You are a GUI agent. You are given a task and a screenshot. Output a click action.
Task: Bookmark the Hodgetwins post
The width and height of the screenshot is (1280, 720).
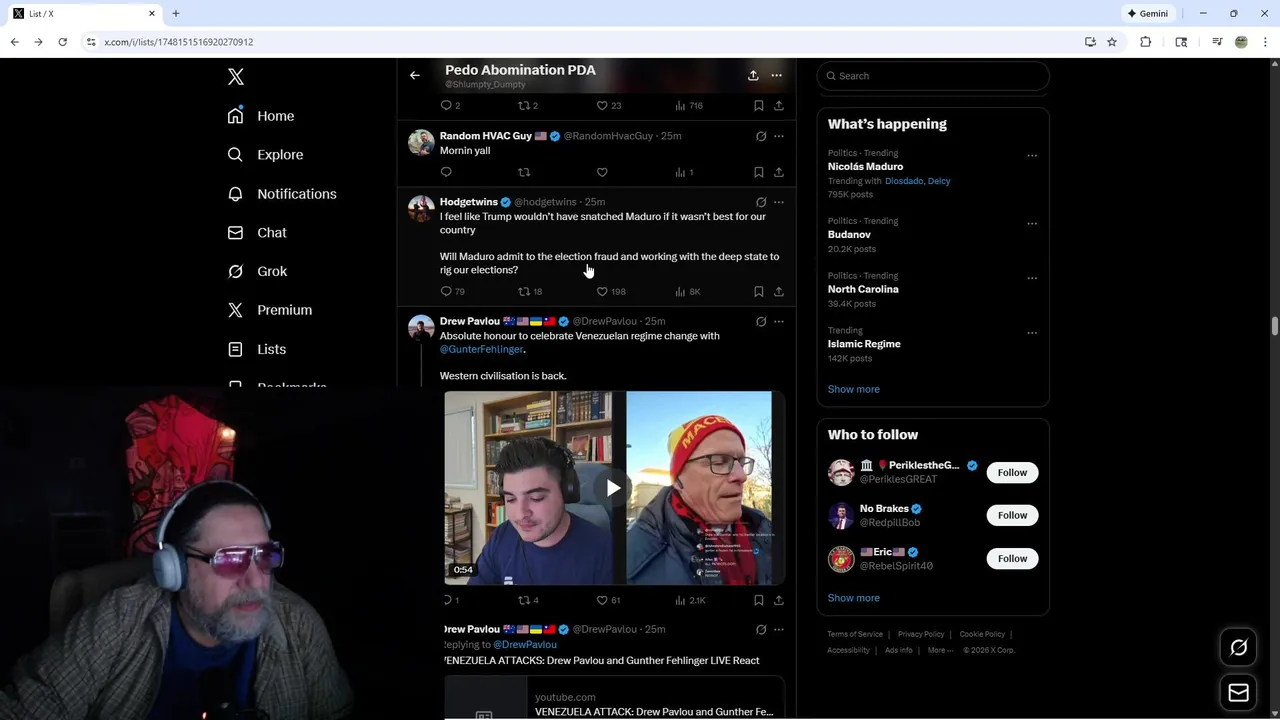(x=759, y=292)
